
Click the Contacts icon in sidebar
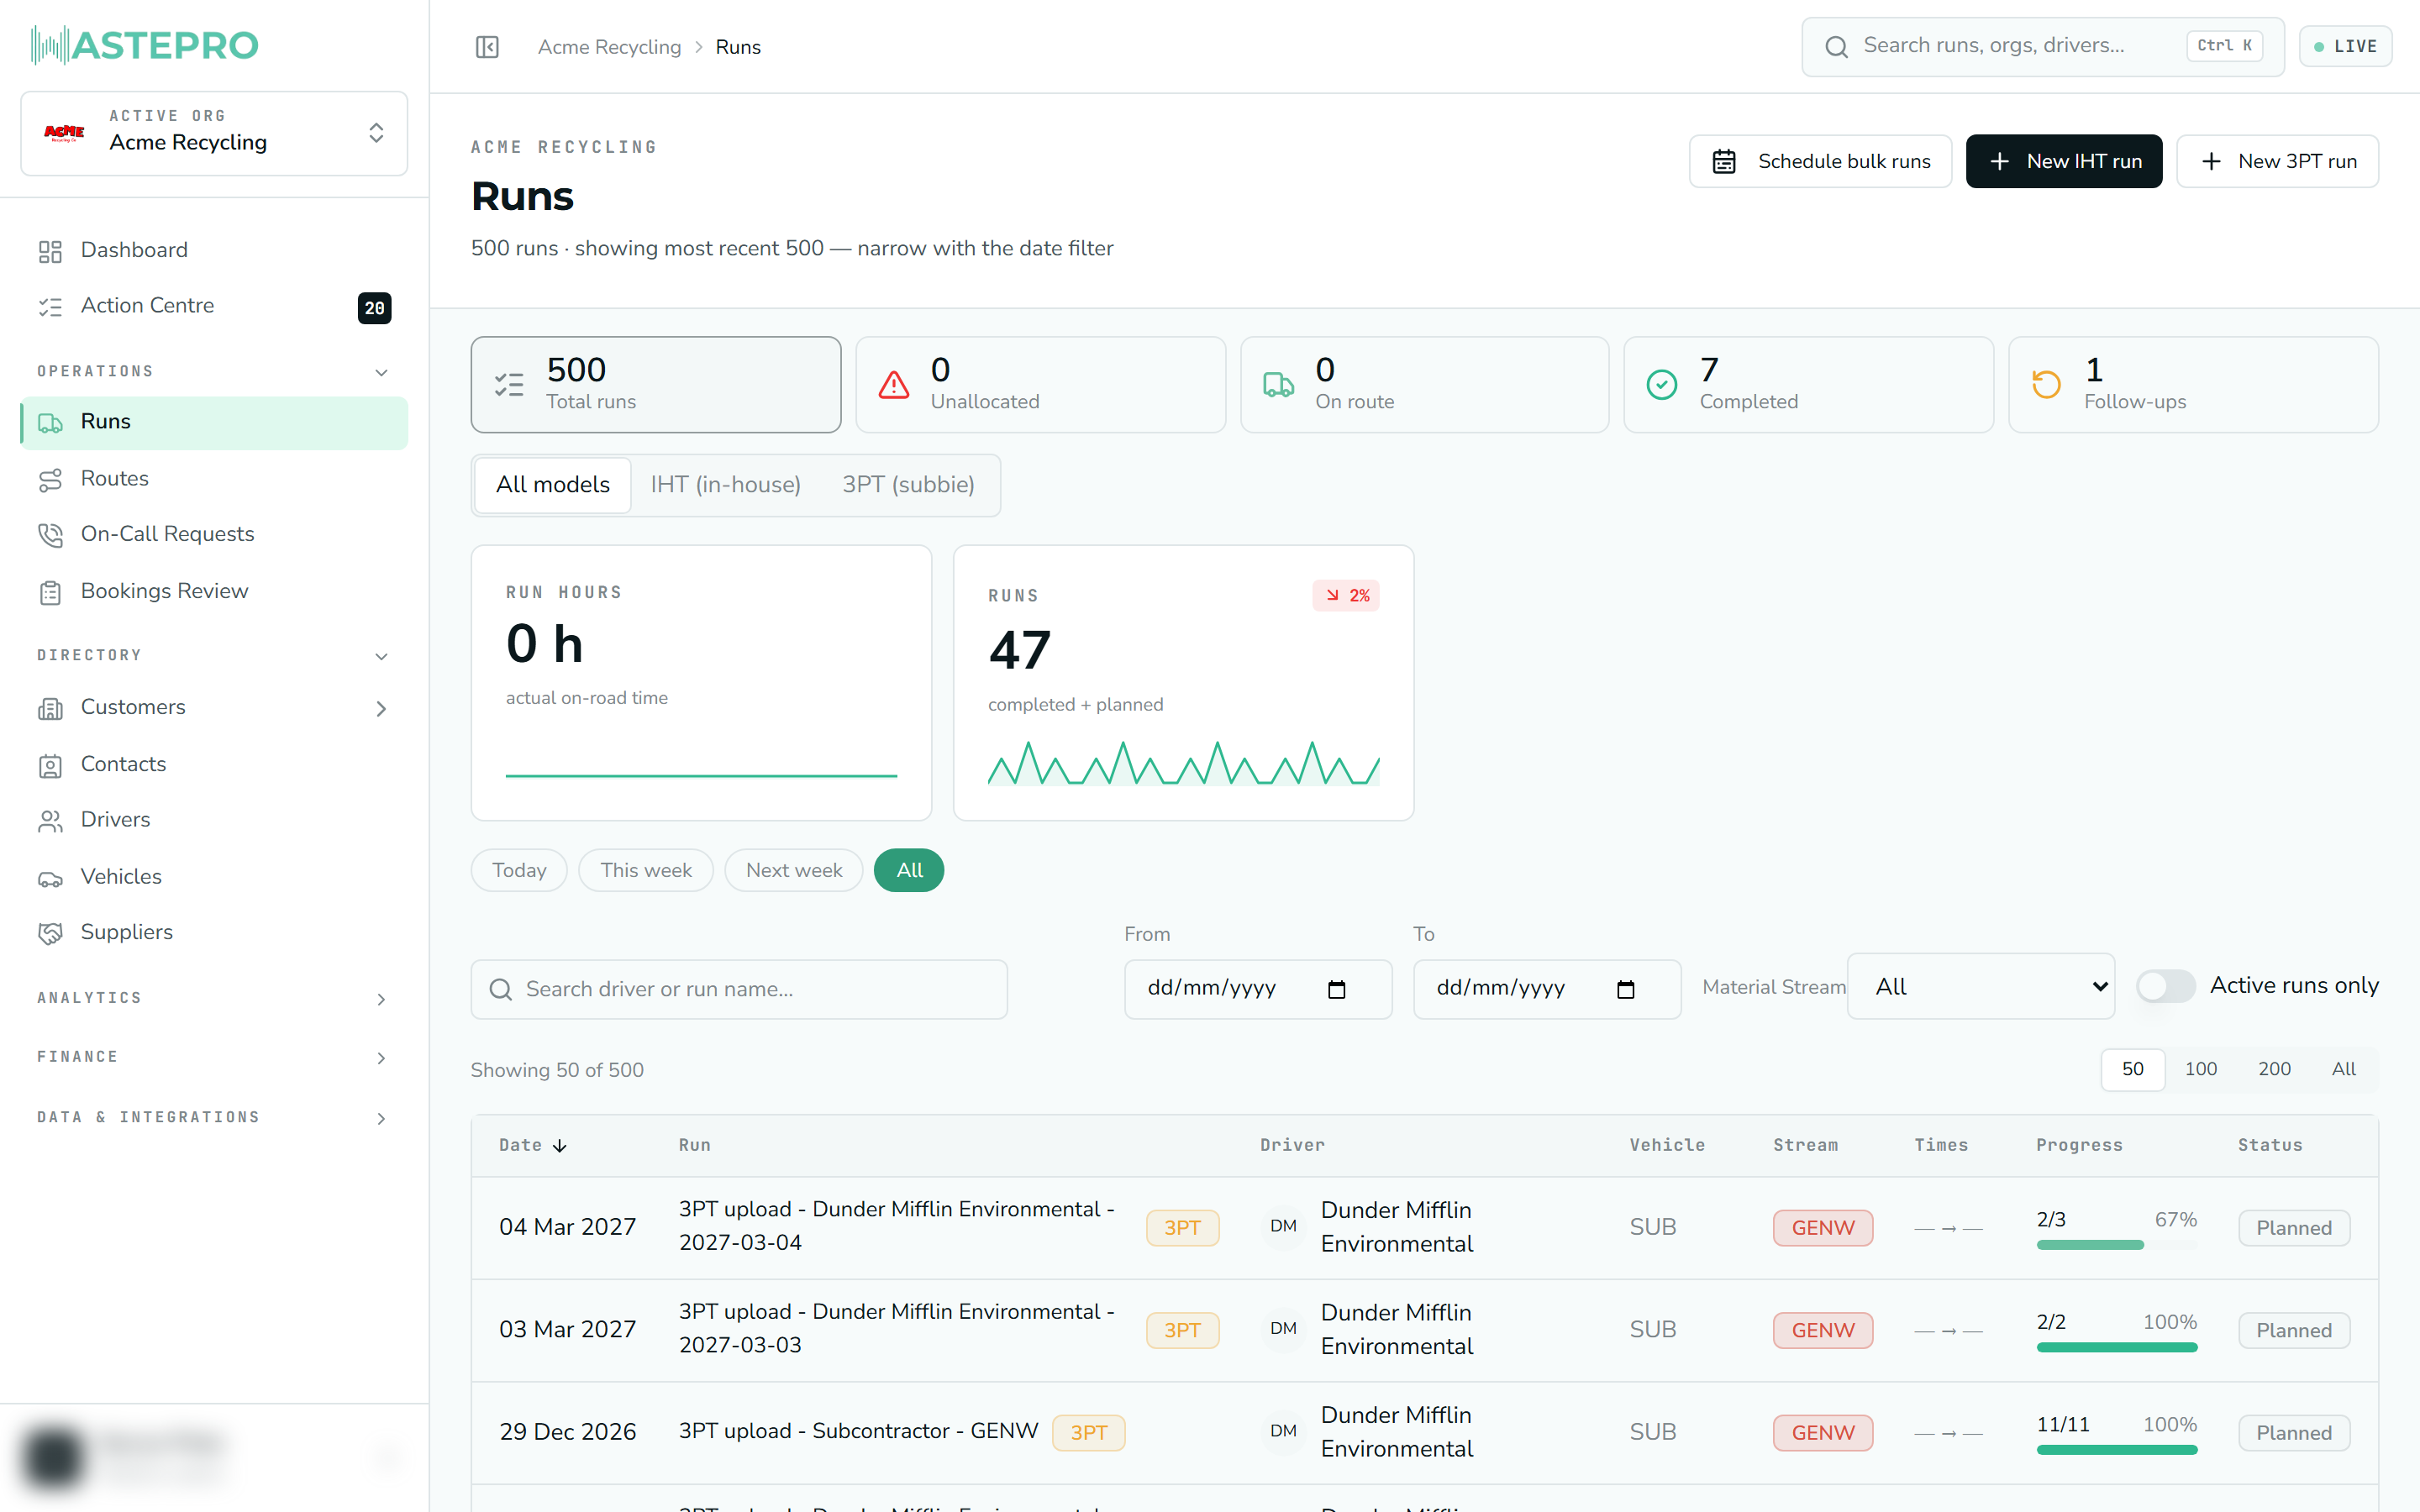click(50, 765)
